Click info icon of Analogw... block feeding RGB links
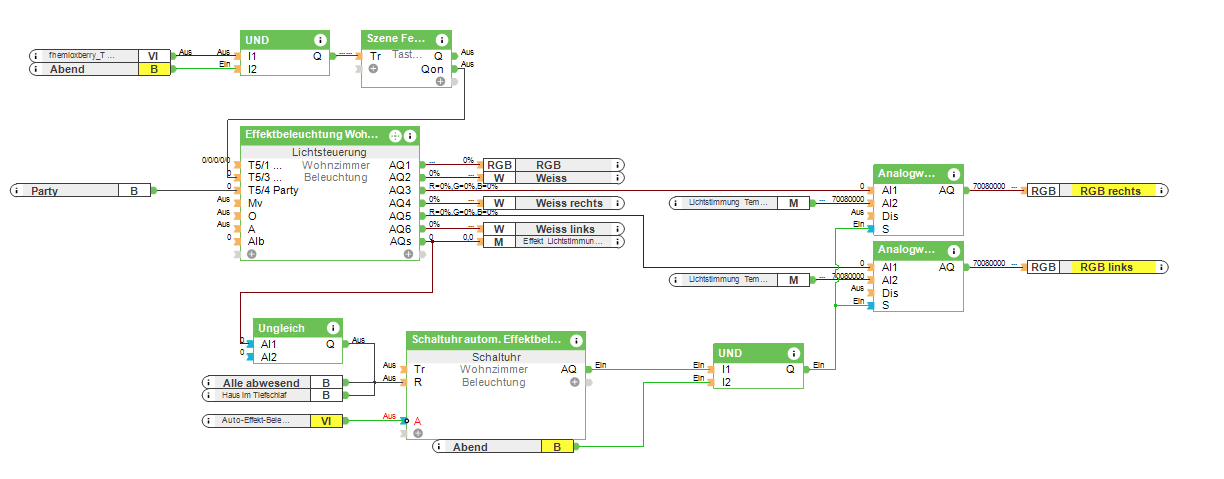 (952, 251)
